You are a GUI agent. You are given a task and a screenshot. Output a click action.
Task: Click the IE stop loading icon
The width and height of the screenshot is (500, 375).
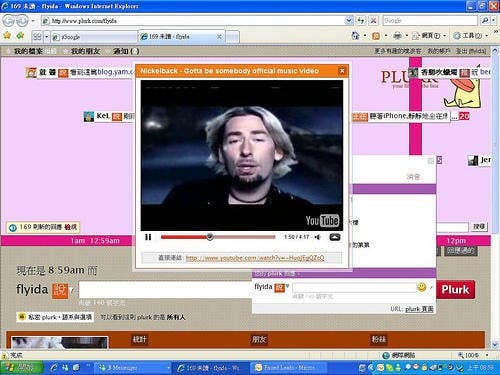[x=373, y=21]
